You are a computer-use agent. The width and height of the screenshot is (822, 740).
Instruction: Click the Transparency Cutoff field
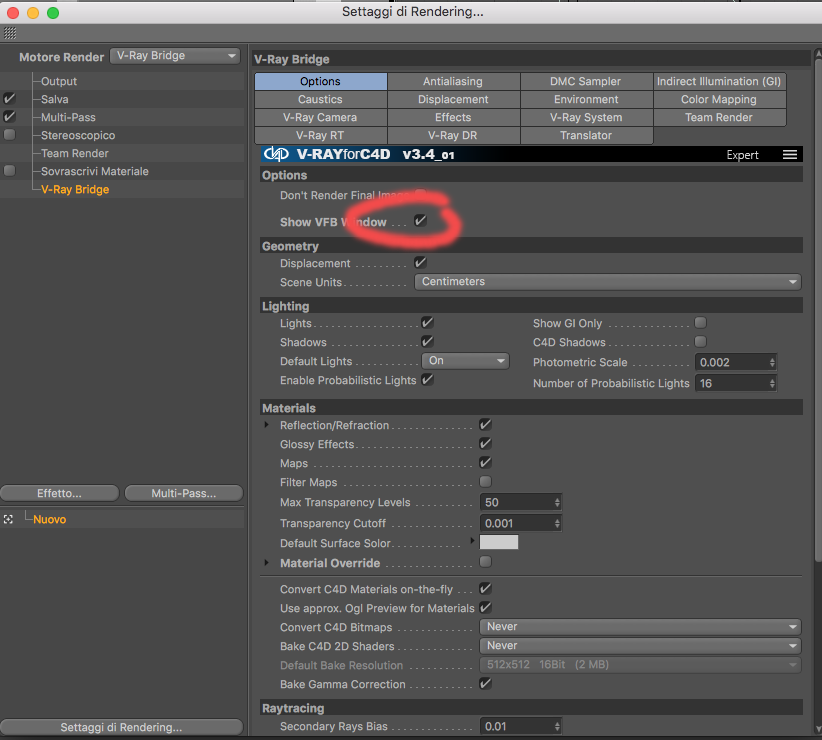pos(521,523)
